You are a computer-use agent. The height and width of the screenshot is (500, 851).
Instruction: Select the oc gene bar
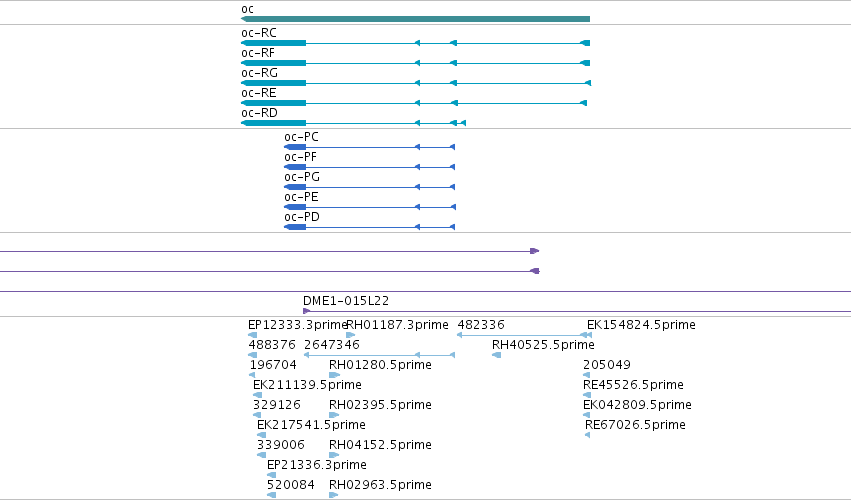click(x=415, y=19)
